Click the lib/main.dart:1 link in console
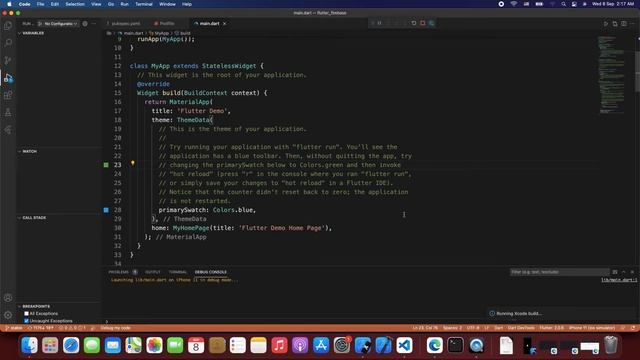640x360 pixels. pyautogui.click(x=619, y=280)
